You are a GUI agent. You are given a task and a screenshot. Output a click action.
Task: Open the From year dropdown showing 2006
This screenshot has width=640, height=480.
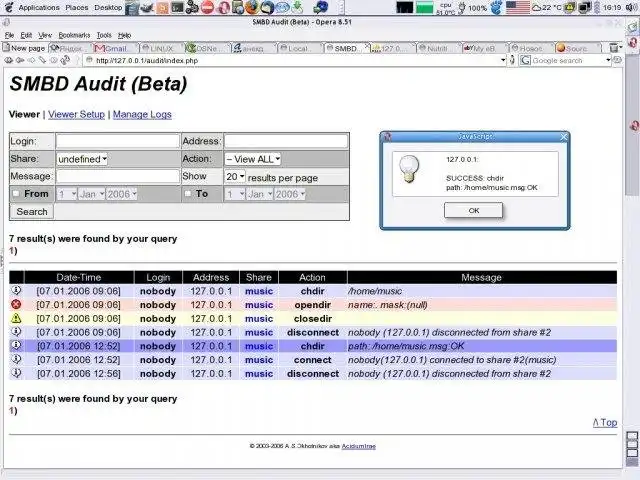tap(122, 194)
